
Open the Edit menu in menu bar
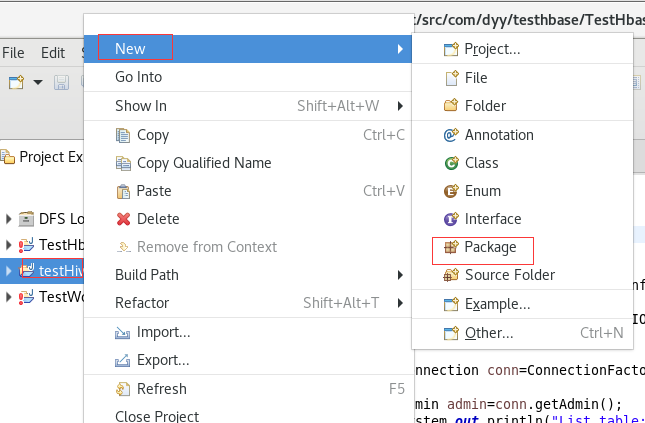pyautogui.click(x=52, y=53)
